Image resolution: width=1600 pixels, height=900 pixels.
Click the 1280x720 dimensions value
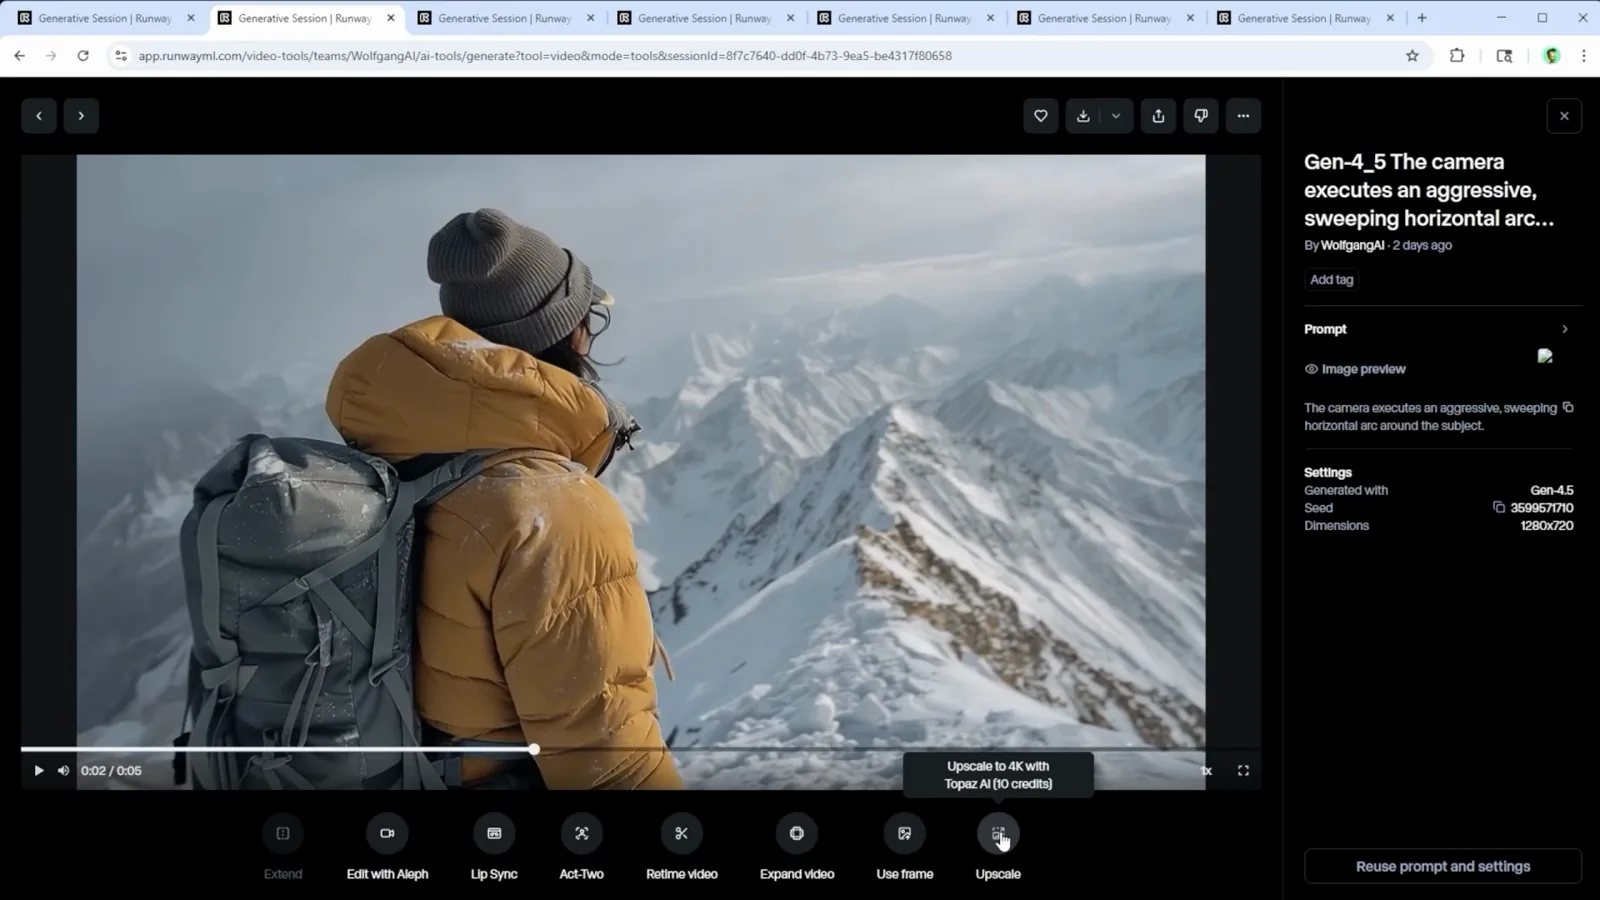pos(1547,525)
